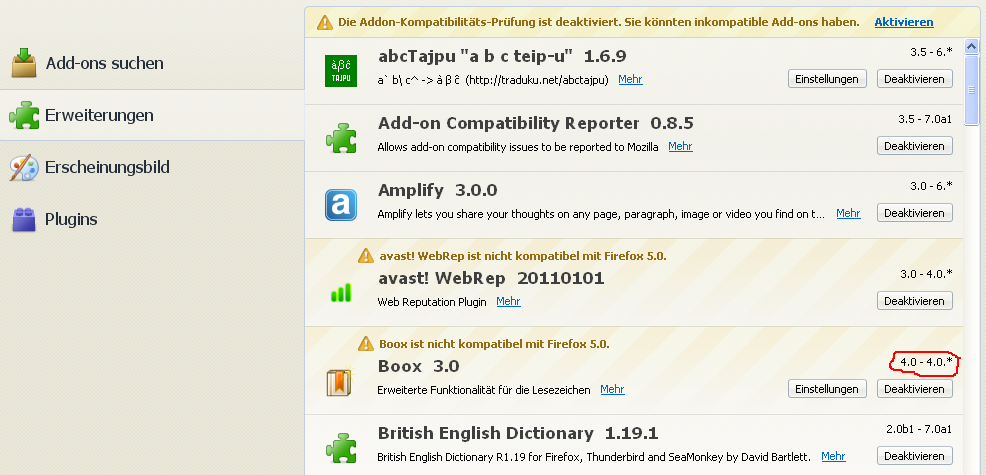986x475 pixels.
Task: Click 'Boox ist nicht kompatibel' warning text
Action: (494, 344)
